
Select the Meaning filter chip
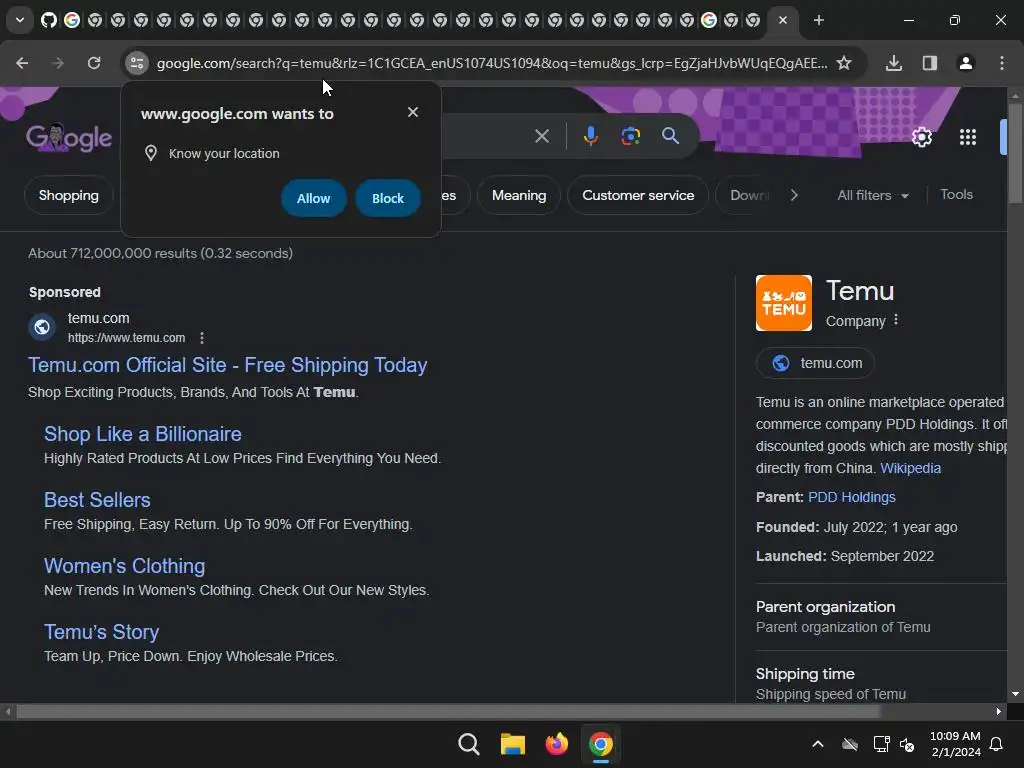519,195
